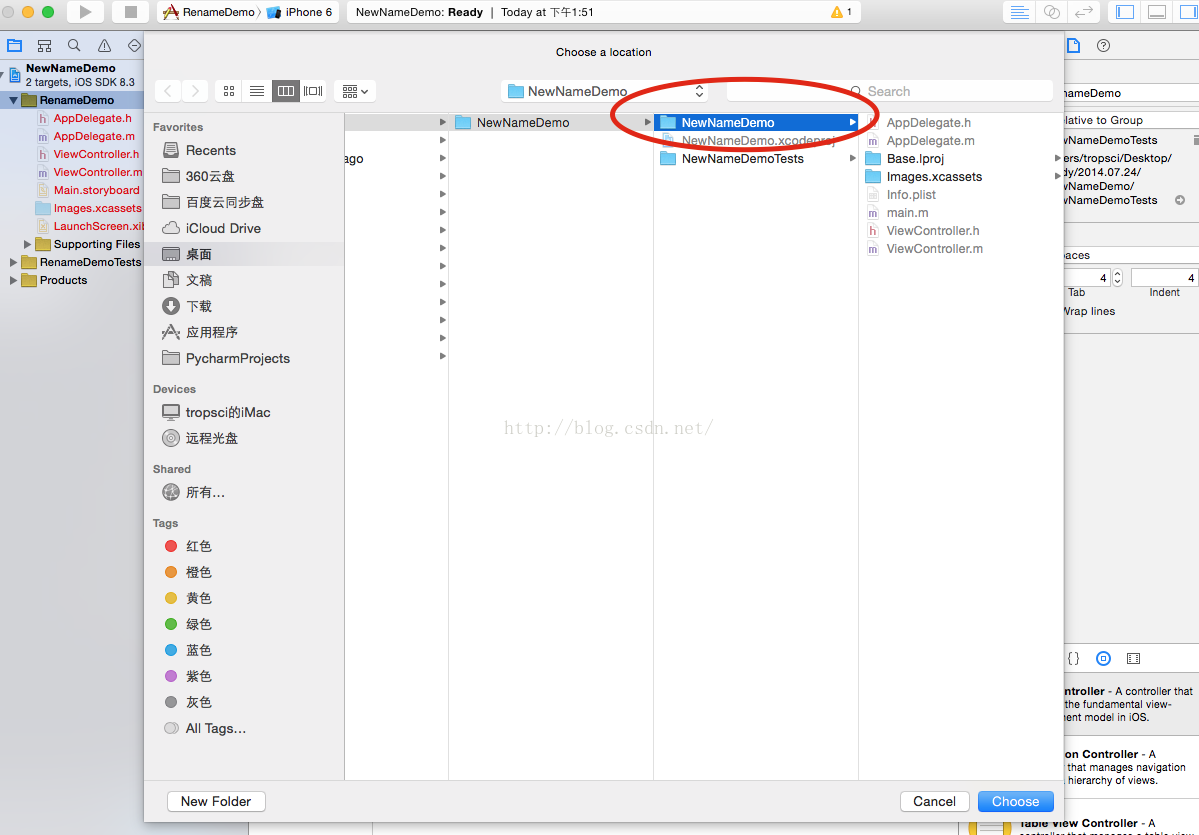Select 所有… under Shared

[245, 492]
